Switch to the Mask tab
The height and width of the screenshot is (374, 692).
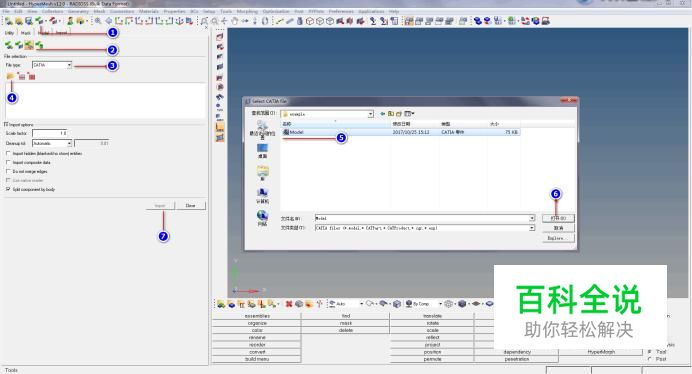tap(26, 33)
